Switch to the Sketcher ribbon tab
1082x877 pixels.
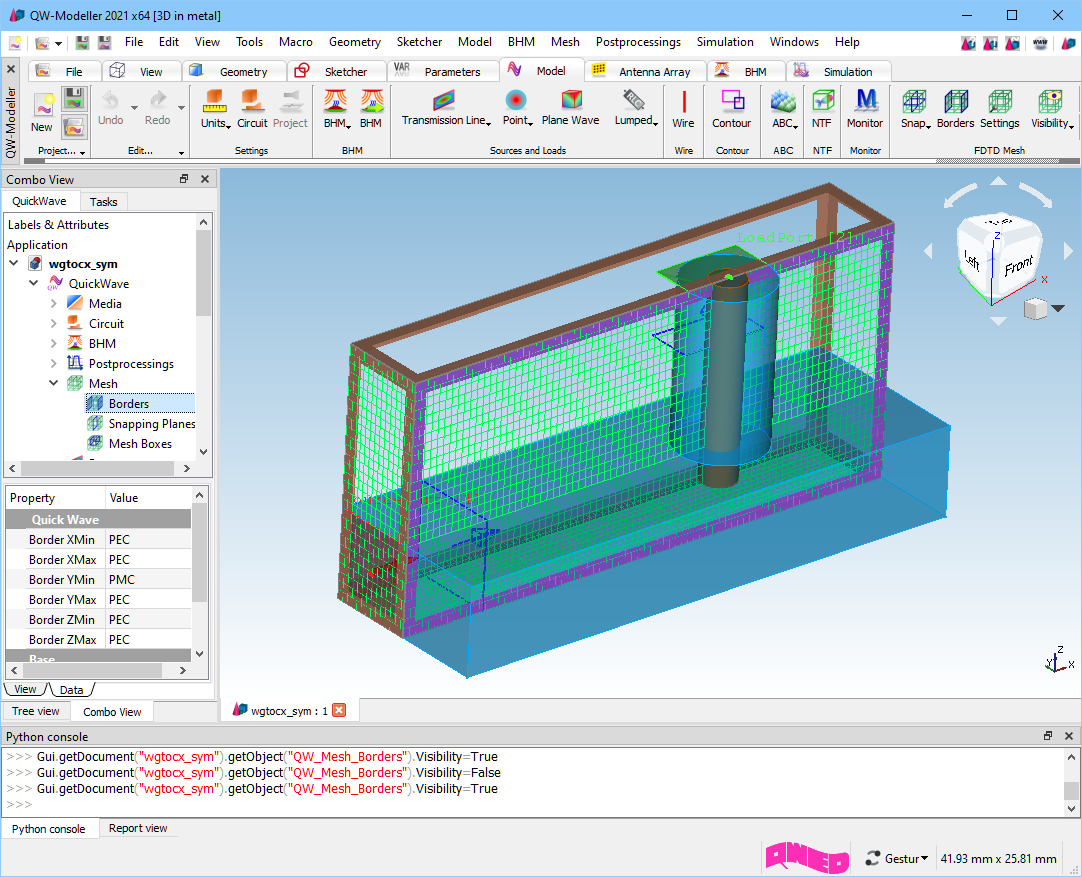(336, 72)
